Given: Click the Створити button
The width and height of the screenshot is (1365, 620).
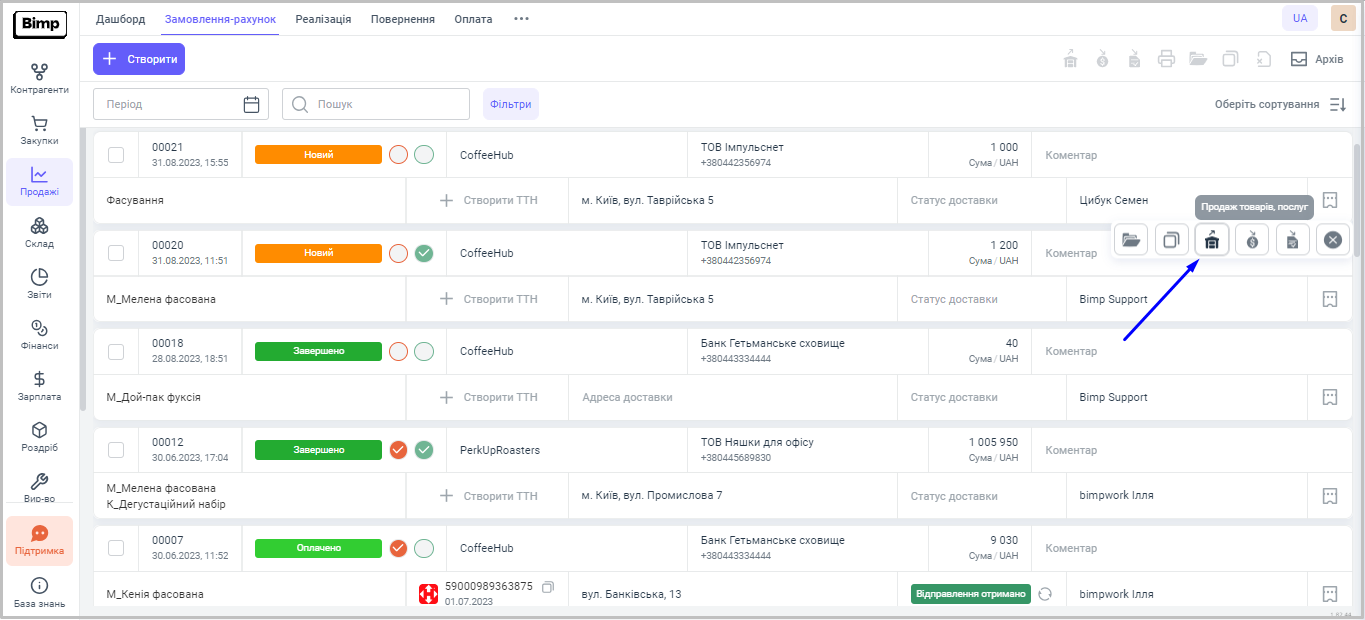Looking at the screenshot, I should [139, 59].
